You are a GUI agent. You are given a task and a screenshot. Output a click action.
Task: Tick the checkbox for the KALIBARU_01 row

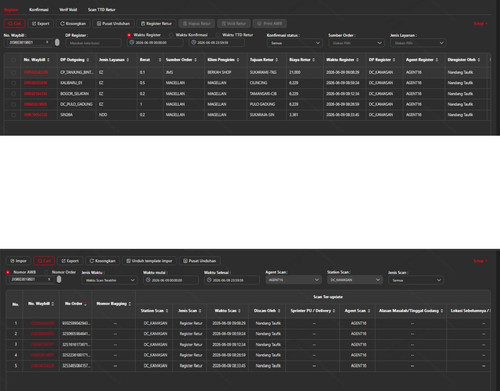point(13,83)
